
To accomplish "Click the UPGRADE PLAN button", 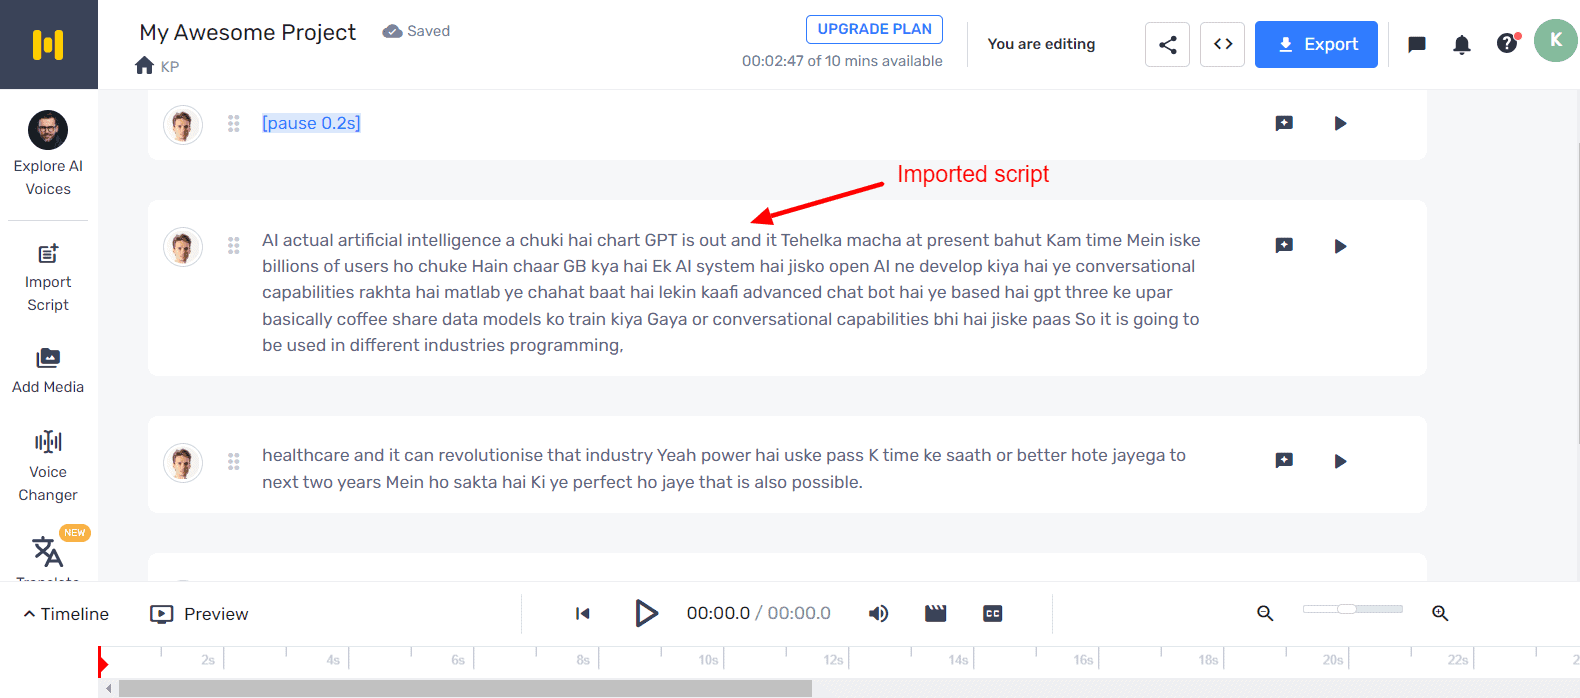I will click(x=874, y=29).
